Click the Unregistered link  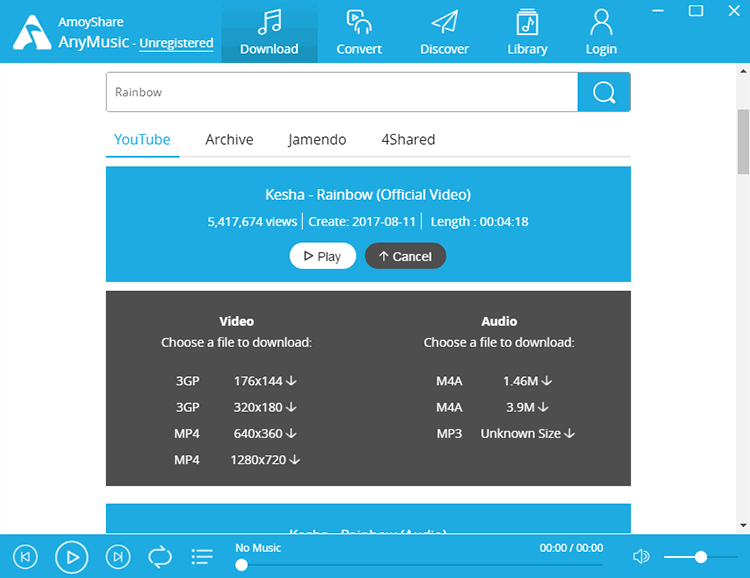[176, 43]
